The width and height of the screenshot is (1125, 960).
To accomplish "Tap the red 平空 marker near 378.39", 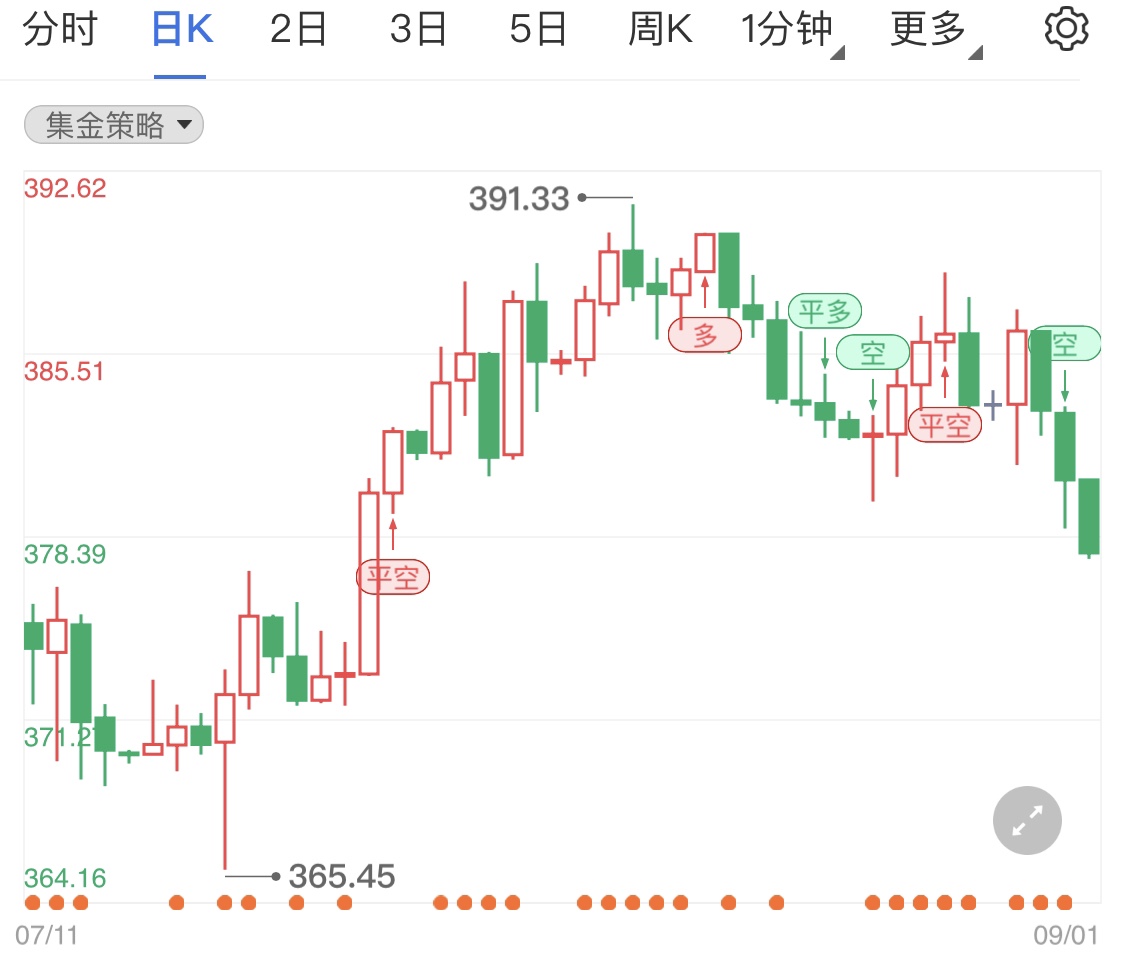I will (x=393, y=577).
